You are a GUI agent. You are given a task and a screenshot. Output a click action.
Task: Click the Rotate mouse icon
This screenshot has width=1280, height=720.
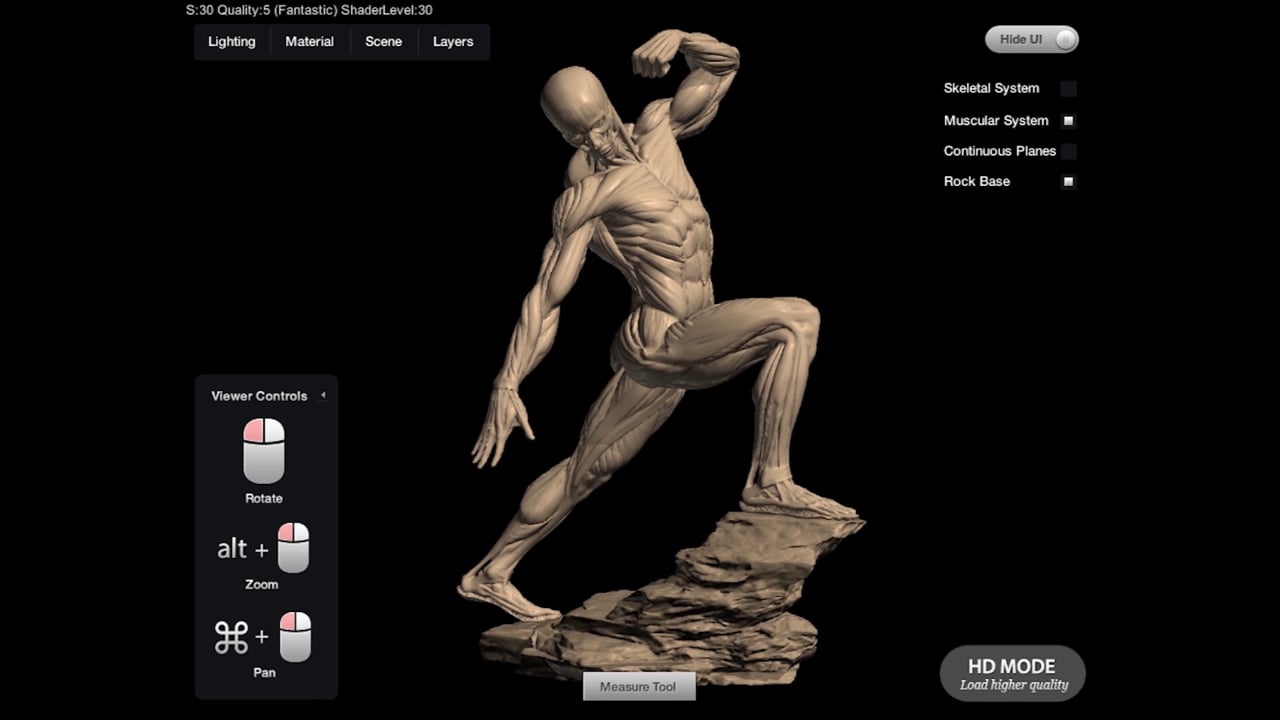[264, 451]
